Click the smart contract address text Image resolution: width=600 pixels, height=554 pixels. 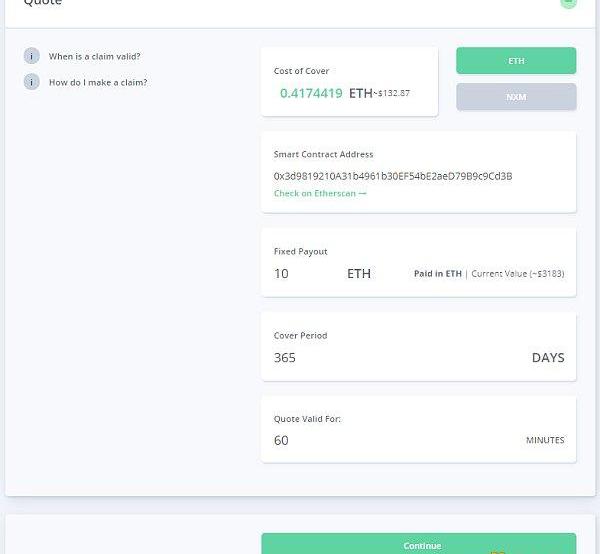pyautogui.click(x=393, y=176)
